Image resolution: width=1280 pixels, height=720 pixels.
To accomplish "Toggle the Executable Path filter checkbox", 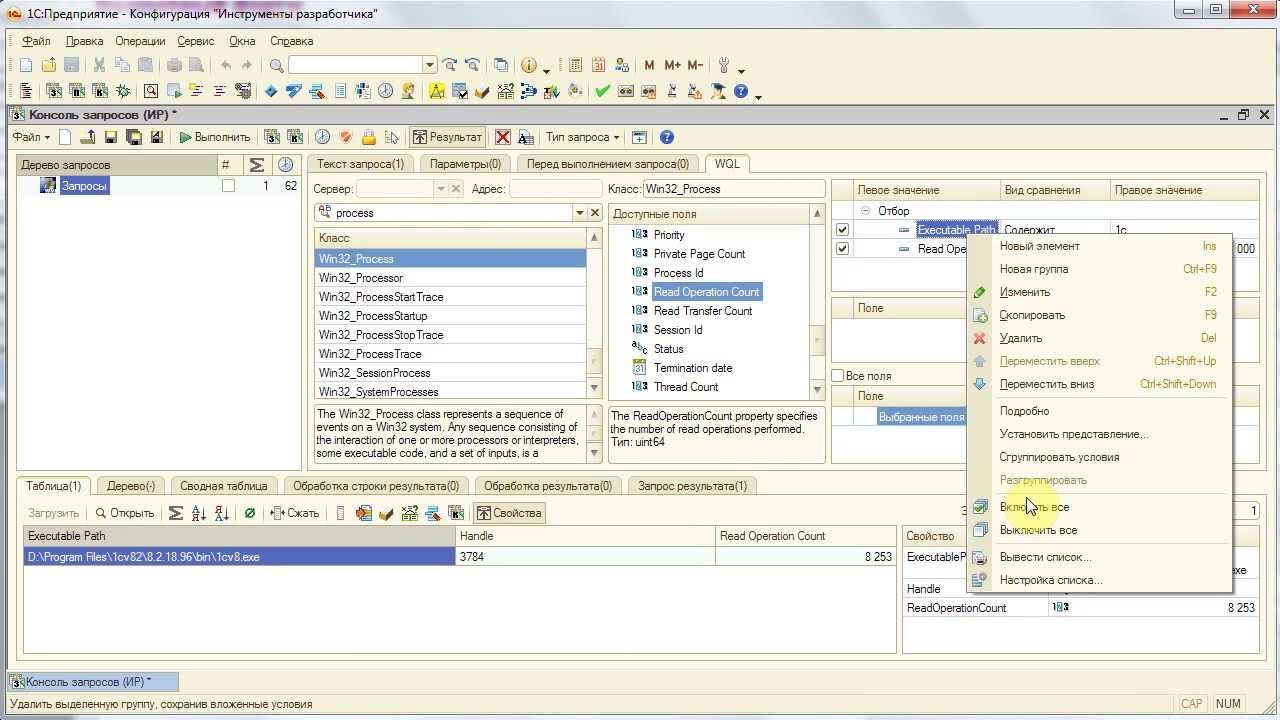I will click(x=842, y=230).
